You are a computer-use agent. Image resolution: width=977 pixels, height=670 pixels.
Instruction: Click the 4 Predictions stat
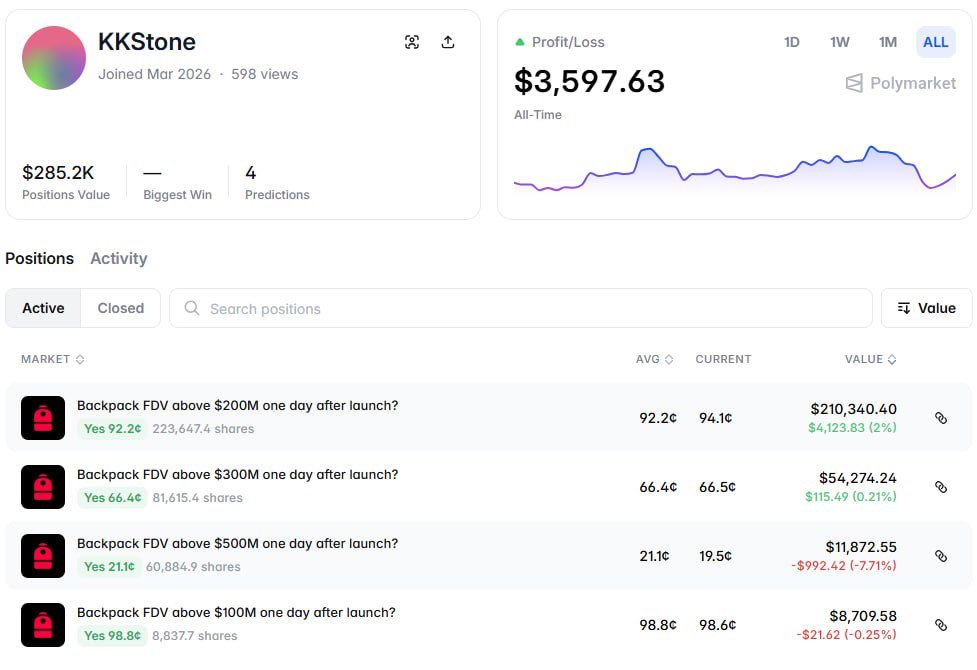click(277, 181)
